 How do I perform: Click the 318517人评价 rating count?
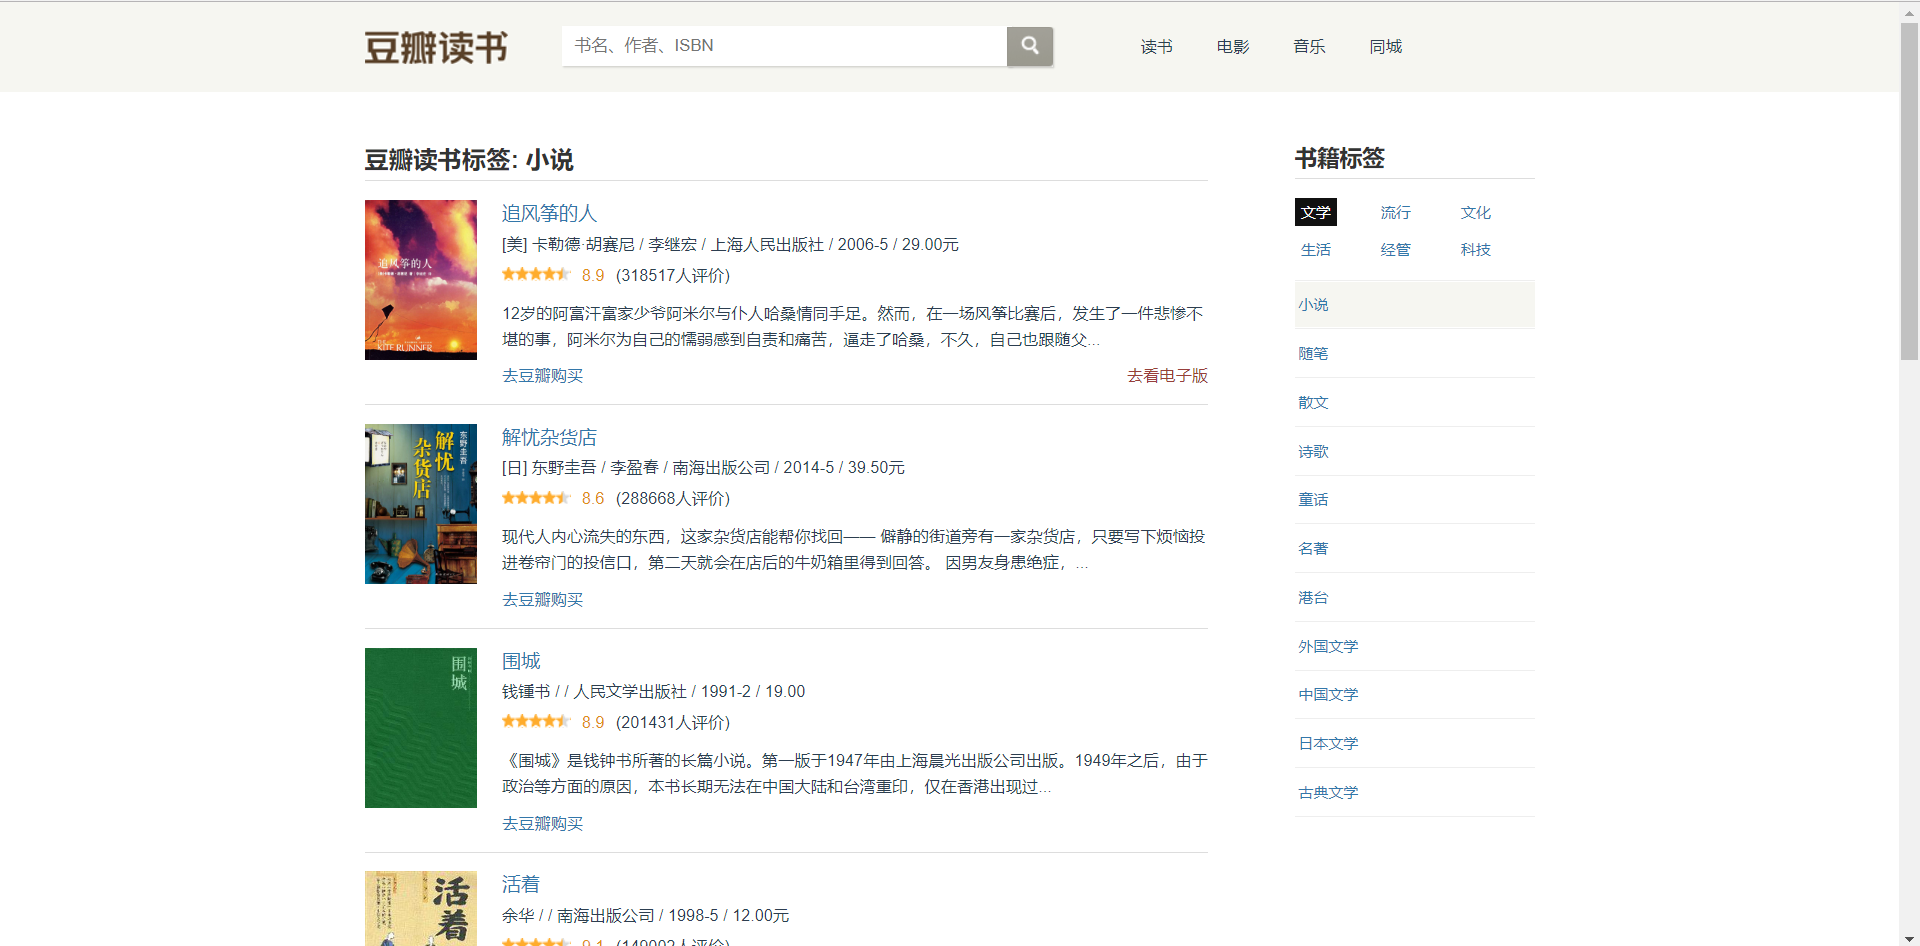(x=673, y=275)
